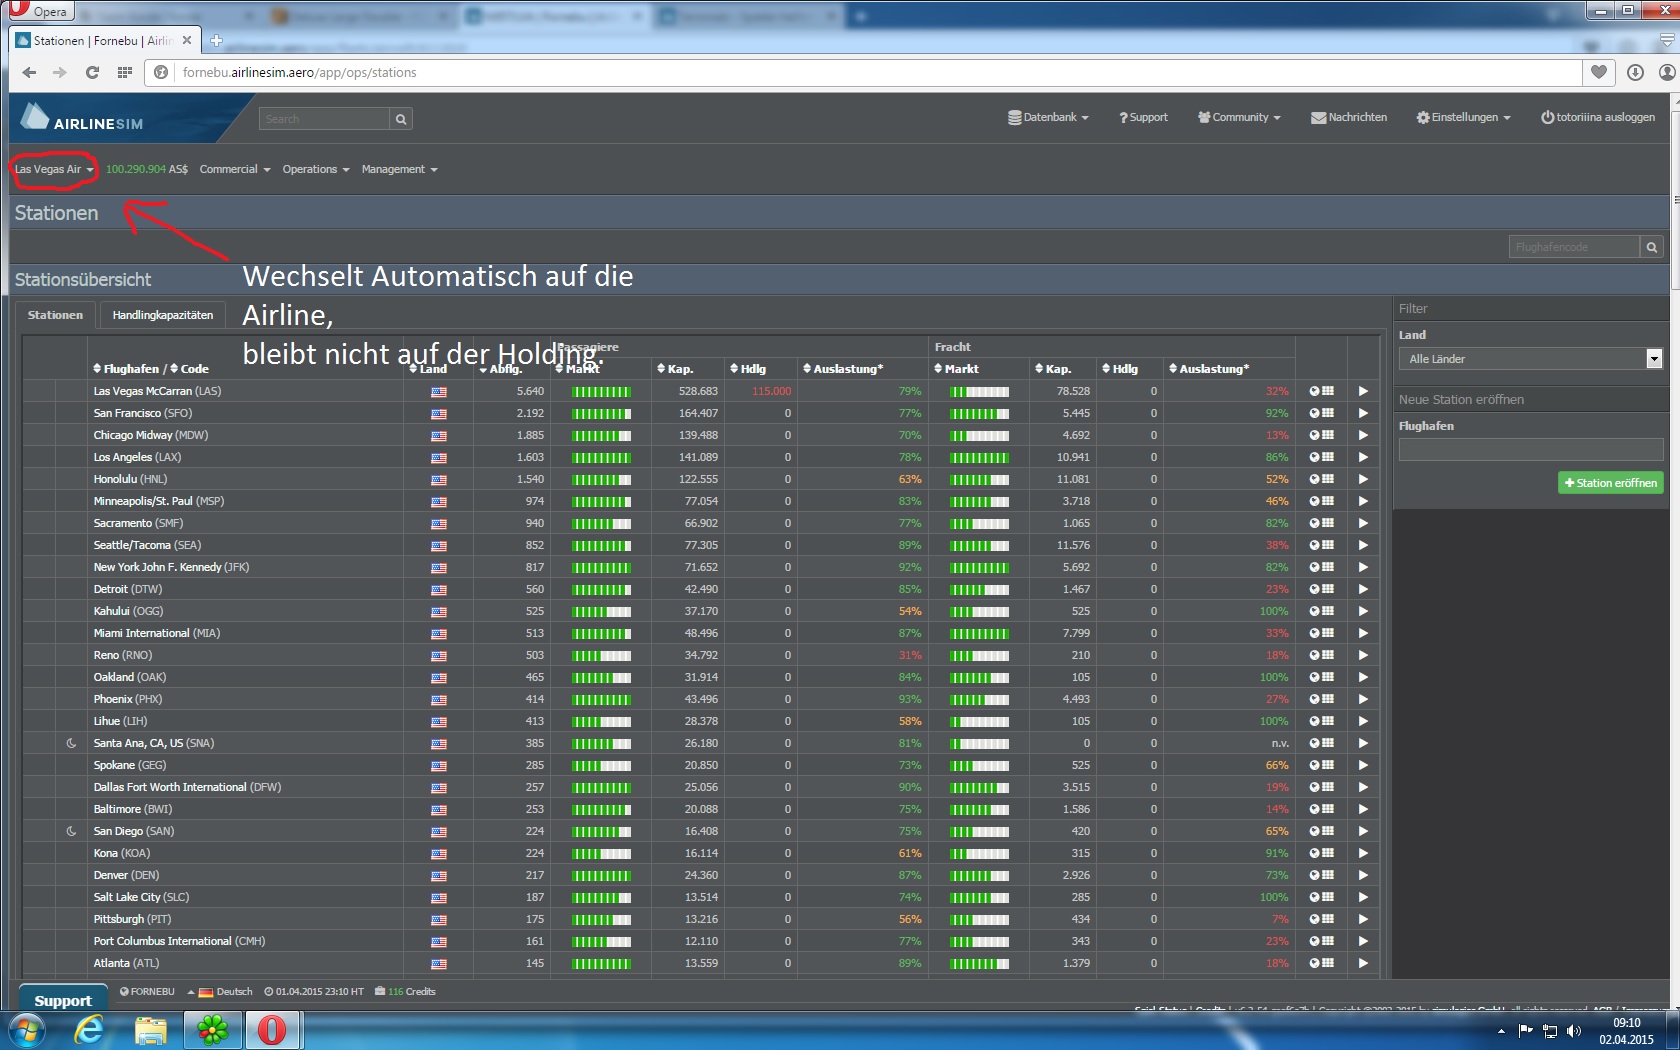The width and height of the screenshot is (1680, 1050).
Task: Switch to the Handlingkapazitäten tab
Action: click(162, 315)
